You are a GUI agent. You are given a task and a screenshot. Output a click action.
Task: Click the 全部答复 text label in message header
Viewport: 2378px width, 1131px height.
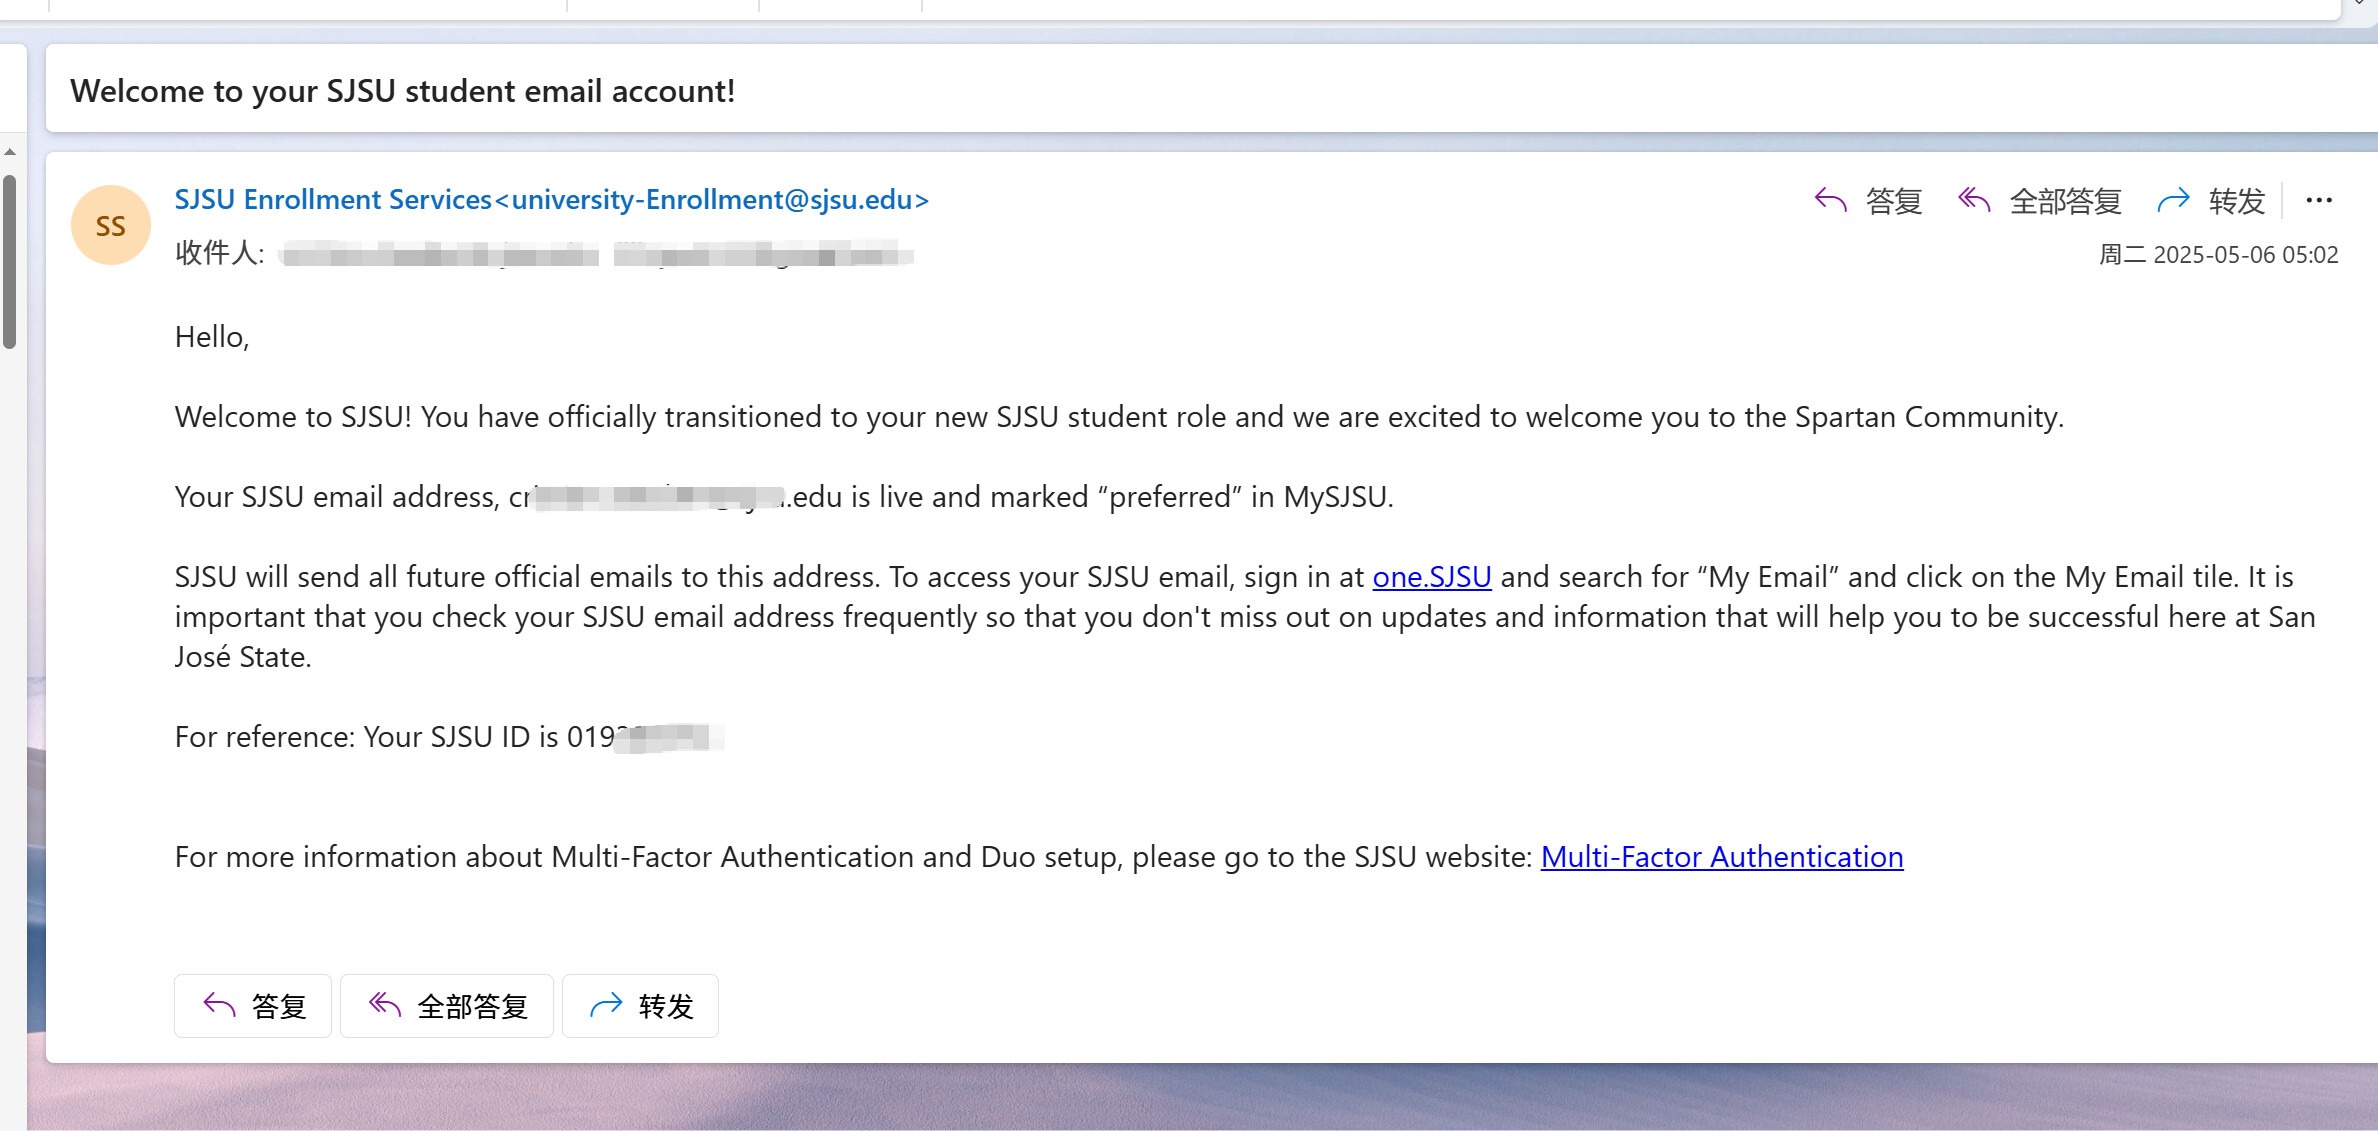(2065, 202)
